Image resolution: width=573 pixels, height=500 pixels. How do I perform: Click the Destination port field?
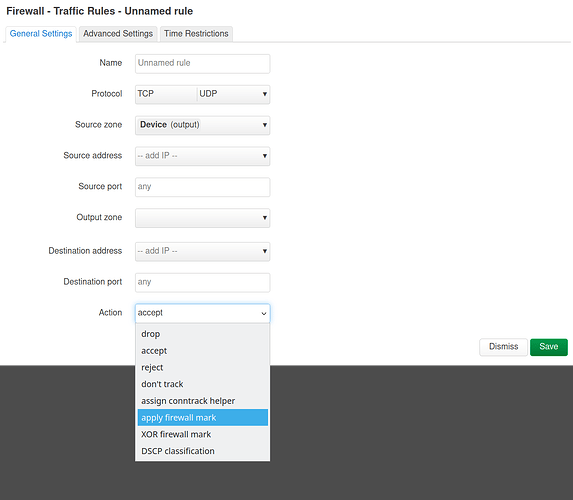coord(202,282)
